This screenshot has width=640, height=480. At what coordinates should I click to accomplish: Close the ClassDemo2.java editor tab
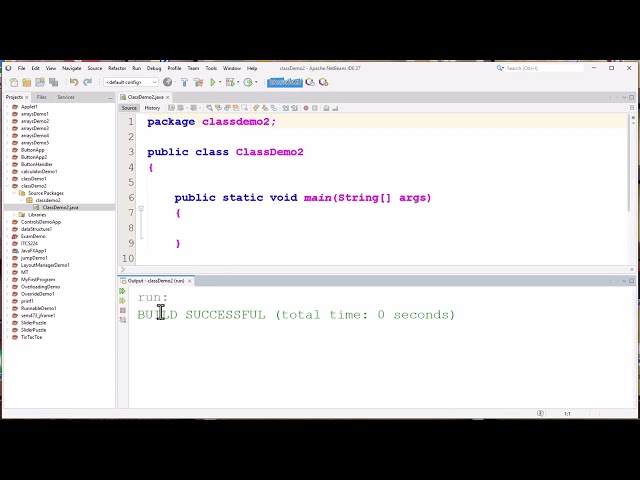(167, 97)
